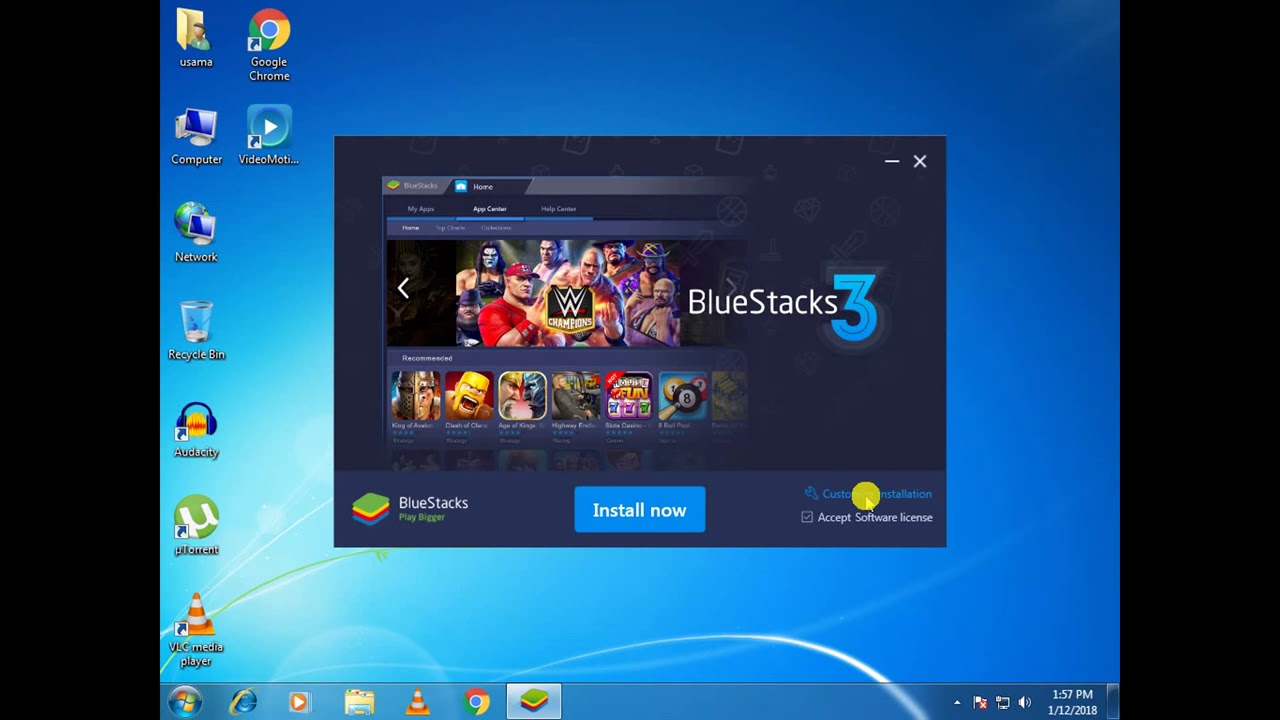Screen dimensions: 1280x720
Task: Launch Google Chrome from desktop shortcut
Action: (269, 46)
